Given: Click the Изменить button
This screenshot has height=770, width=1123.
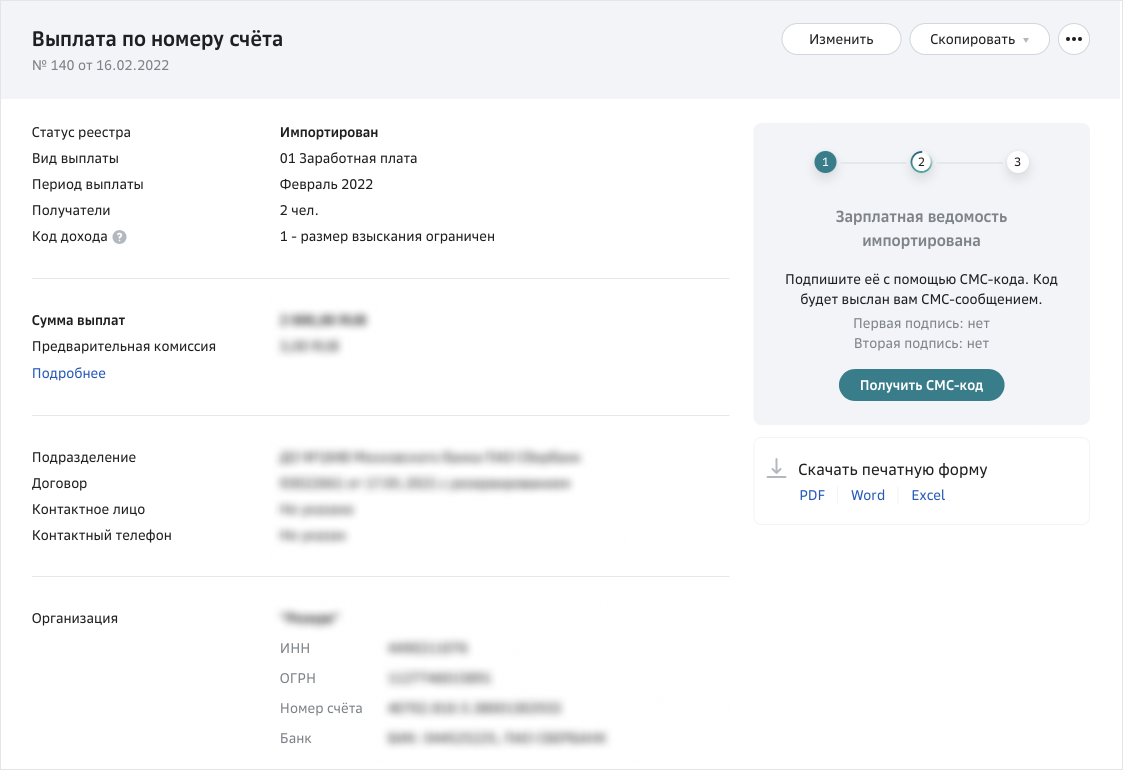Looking at the screenshot, I should click(x=841, y=39).
